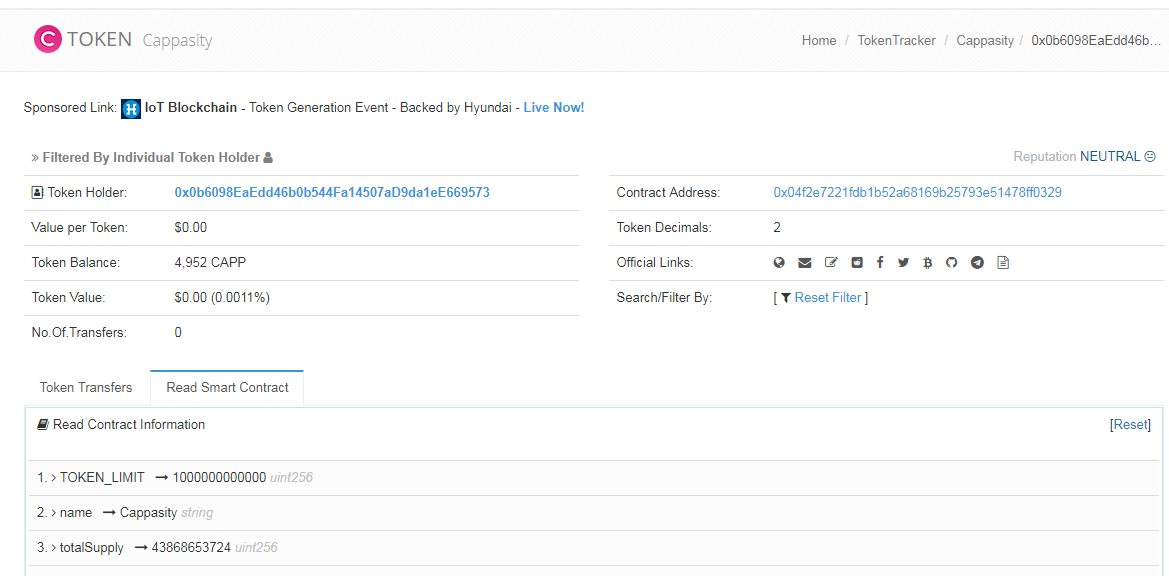Image resolution: width=1169 pixels, height=576 pixels.
Task: Click the funnel icon beside Reset Filter
Action: [786, 298]
